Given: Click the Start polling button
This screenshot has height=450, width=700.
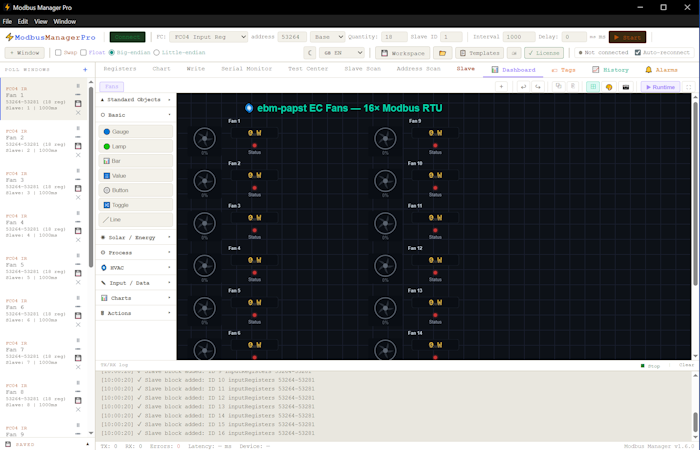Looking at the screenshot, I should point(627,37).
